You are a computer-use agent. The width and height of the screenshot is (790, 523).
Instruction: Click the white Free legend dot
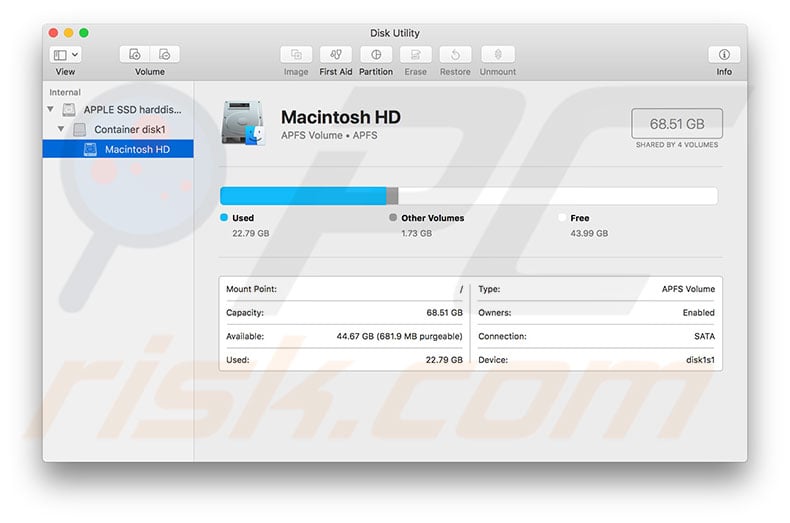562,218
